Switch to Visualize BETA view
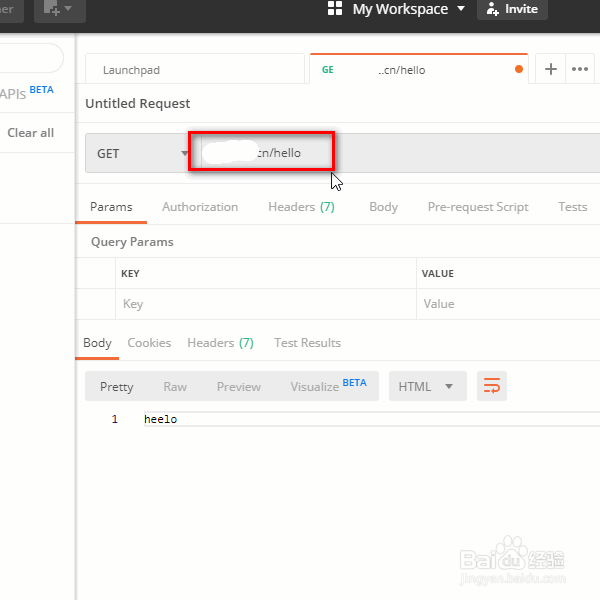600x600 pixels. (328, 386)
